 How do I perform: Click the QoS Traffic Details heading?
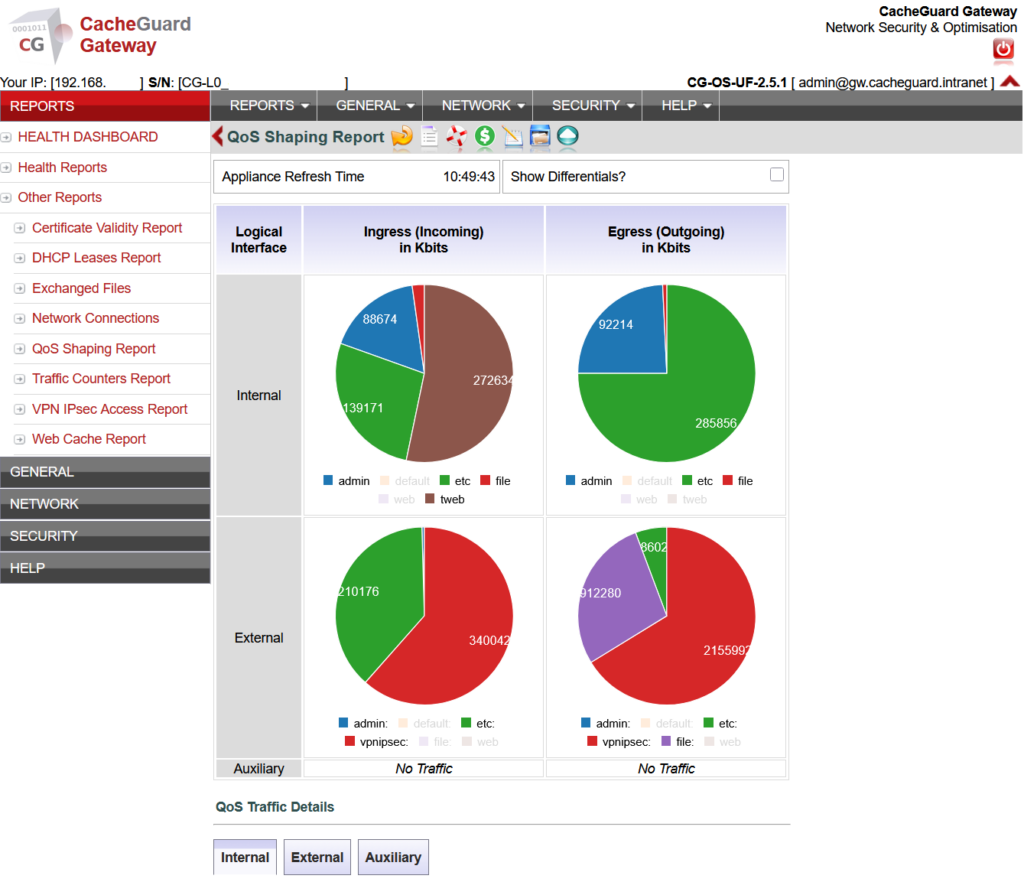pyautogui.click(x=275, y=807)
